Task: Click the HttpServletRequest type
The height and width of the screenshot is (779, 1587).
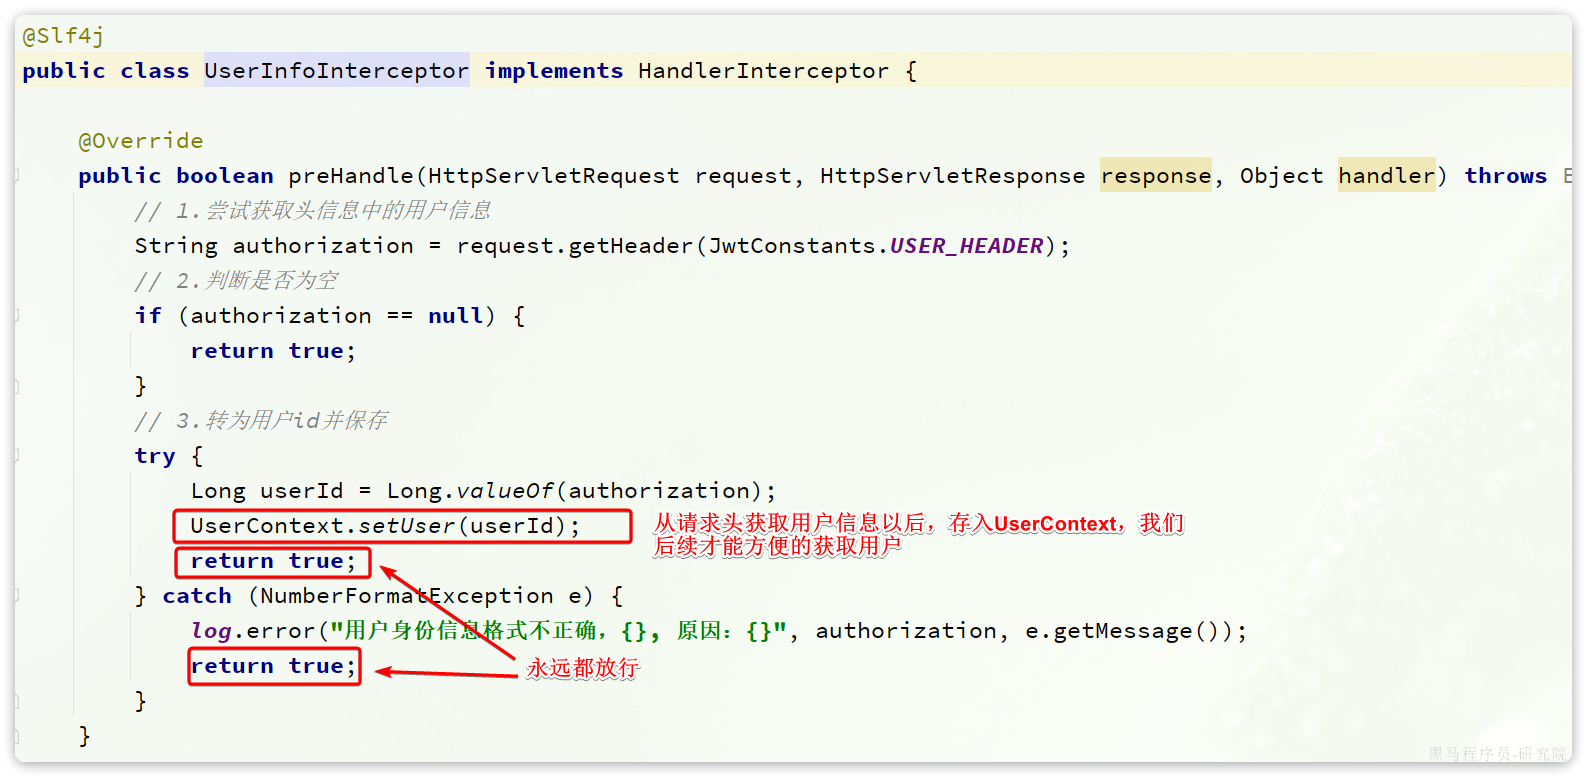Action: tap(554, 176)
